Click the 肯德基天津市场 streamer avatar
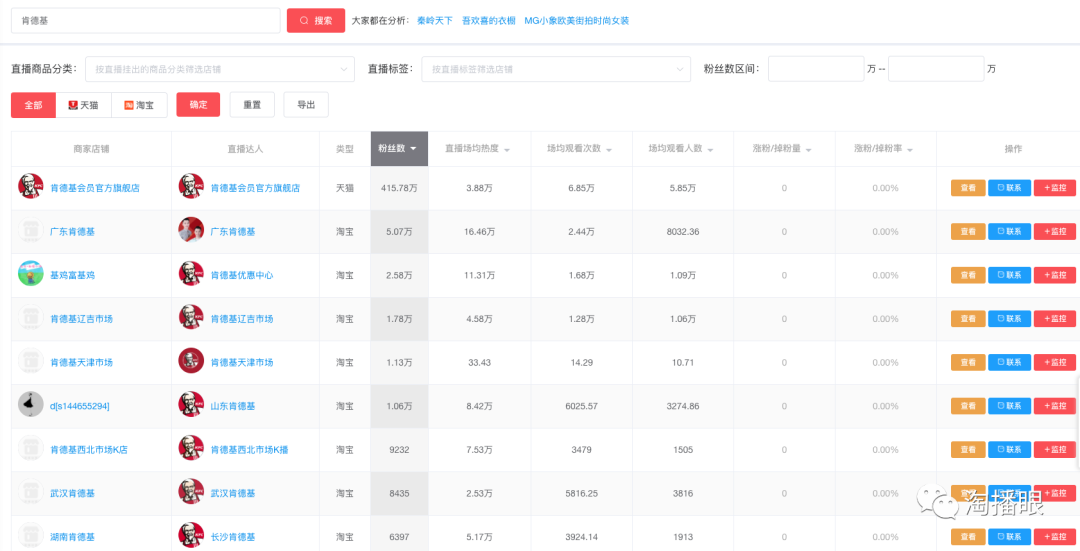This screenshot has height=551, width=1080. click(x=191, y=362)
